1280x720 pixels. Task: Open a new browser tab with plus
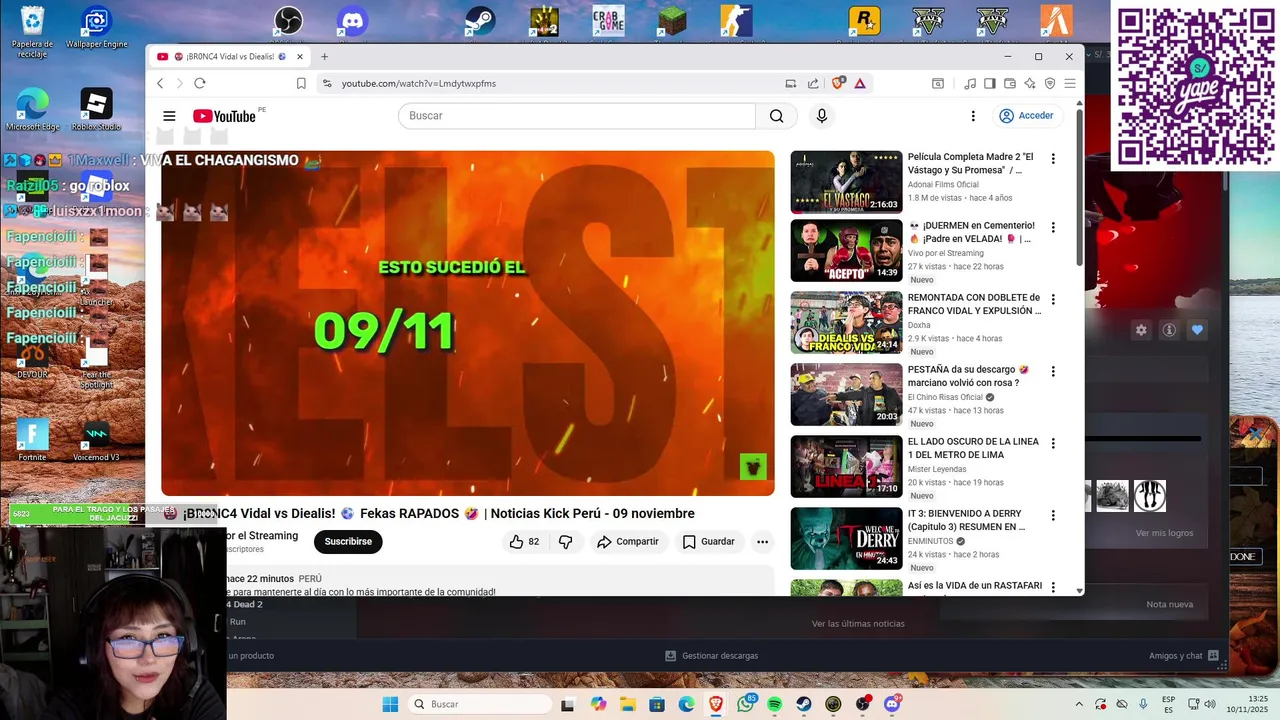tap(324, 57)
